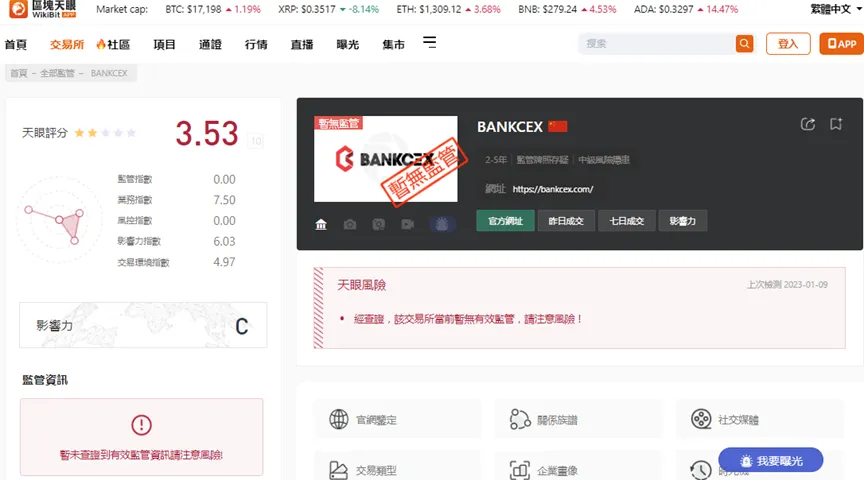Click the ADA $0.3297 ticker
The image size is (864, 480).
[x=686, y=9]
